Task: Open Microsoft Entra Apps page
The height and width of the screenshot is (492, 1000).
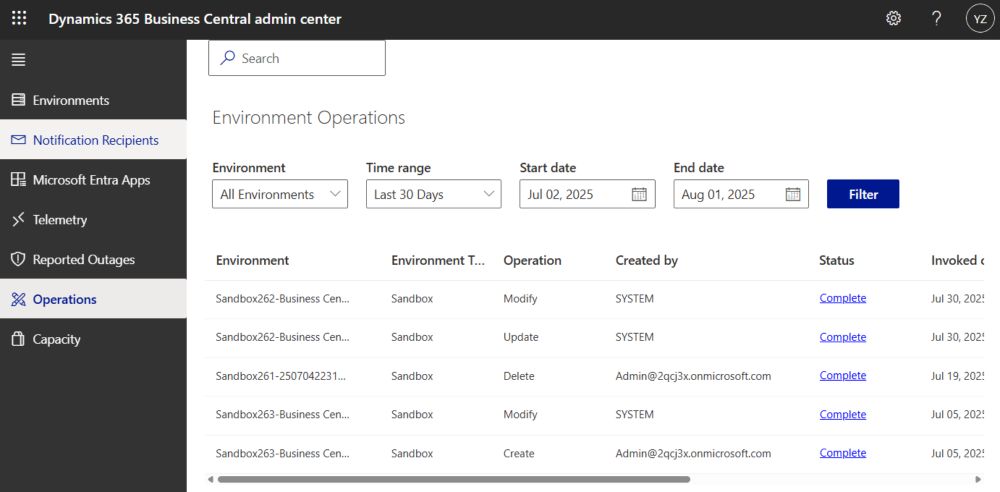Action: [93, 180]
